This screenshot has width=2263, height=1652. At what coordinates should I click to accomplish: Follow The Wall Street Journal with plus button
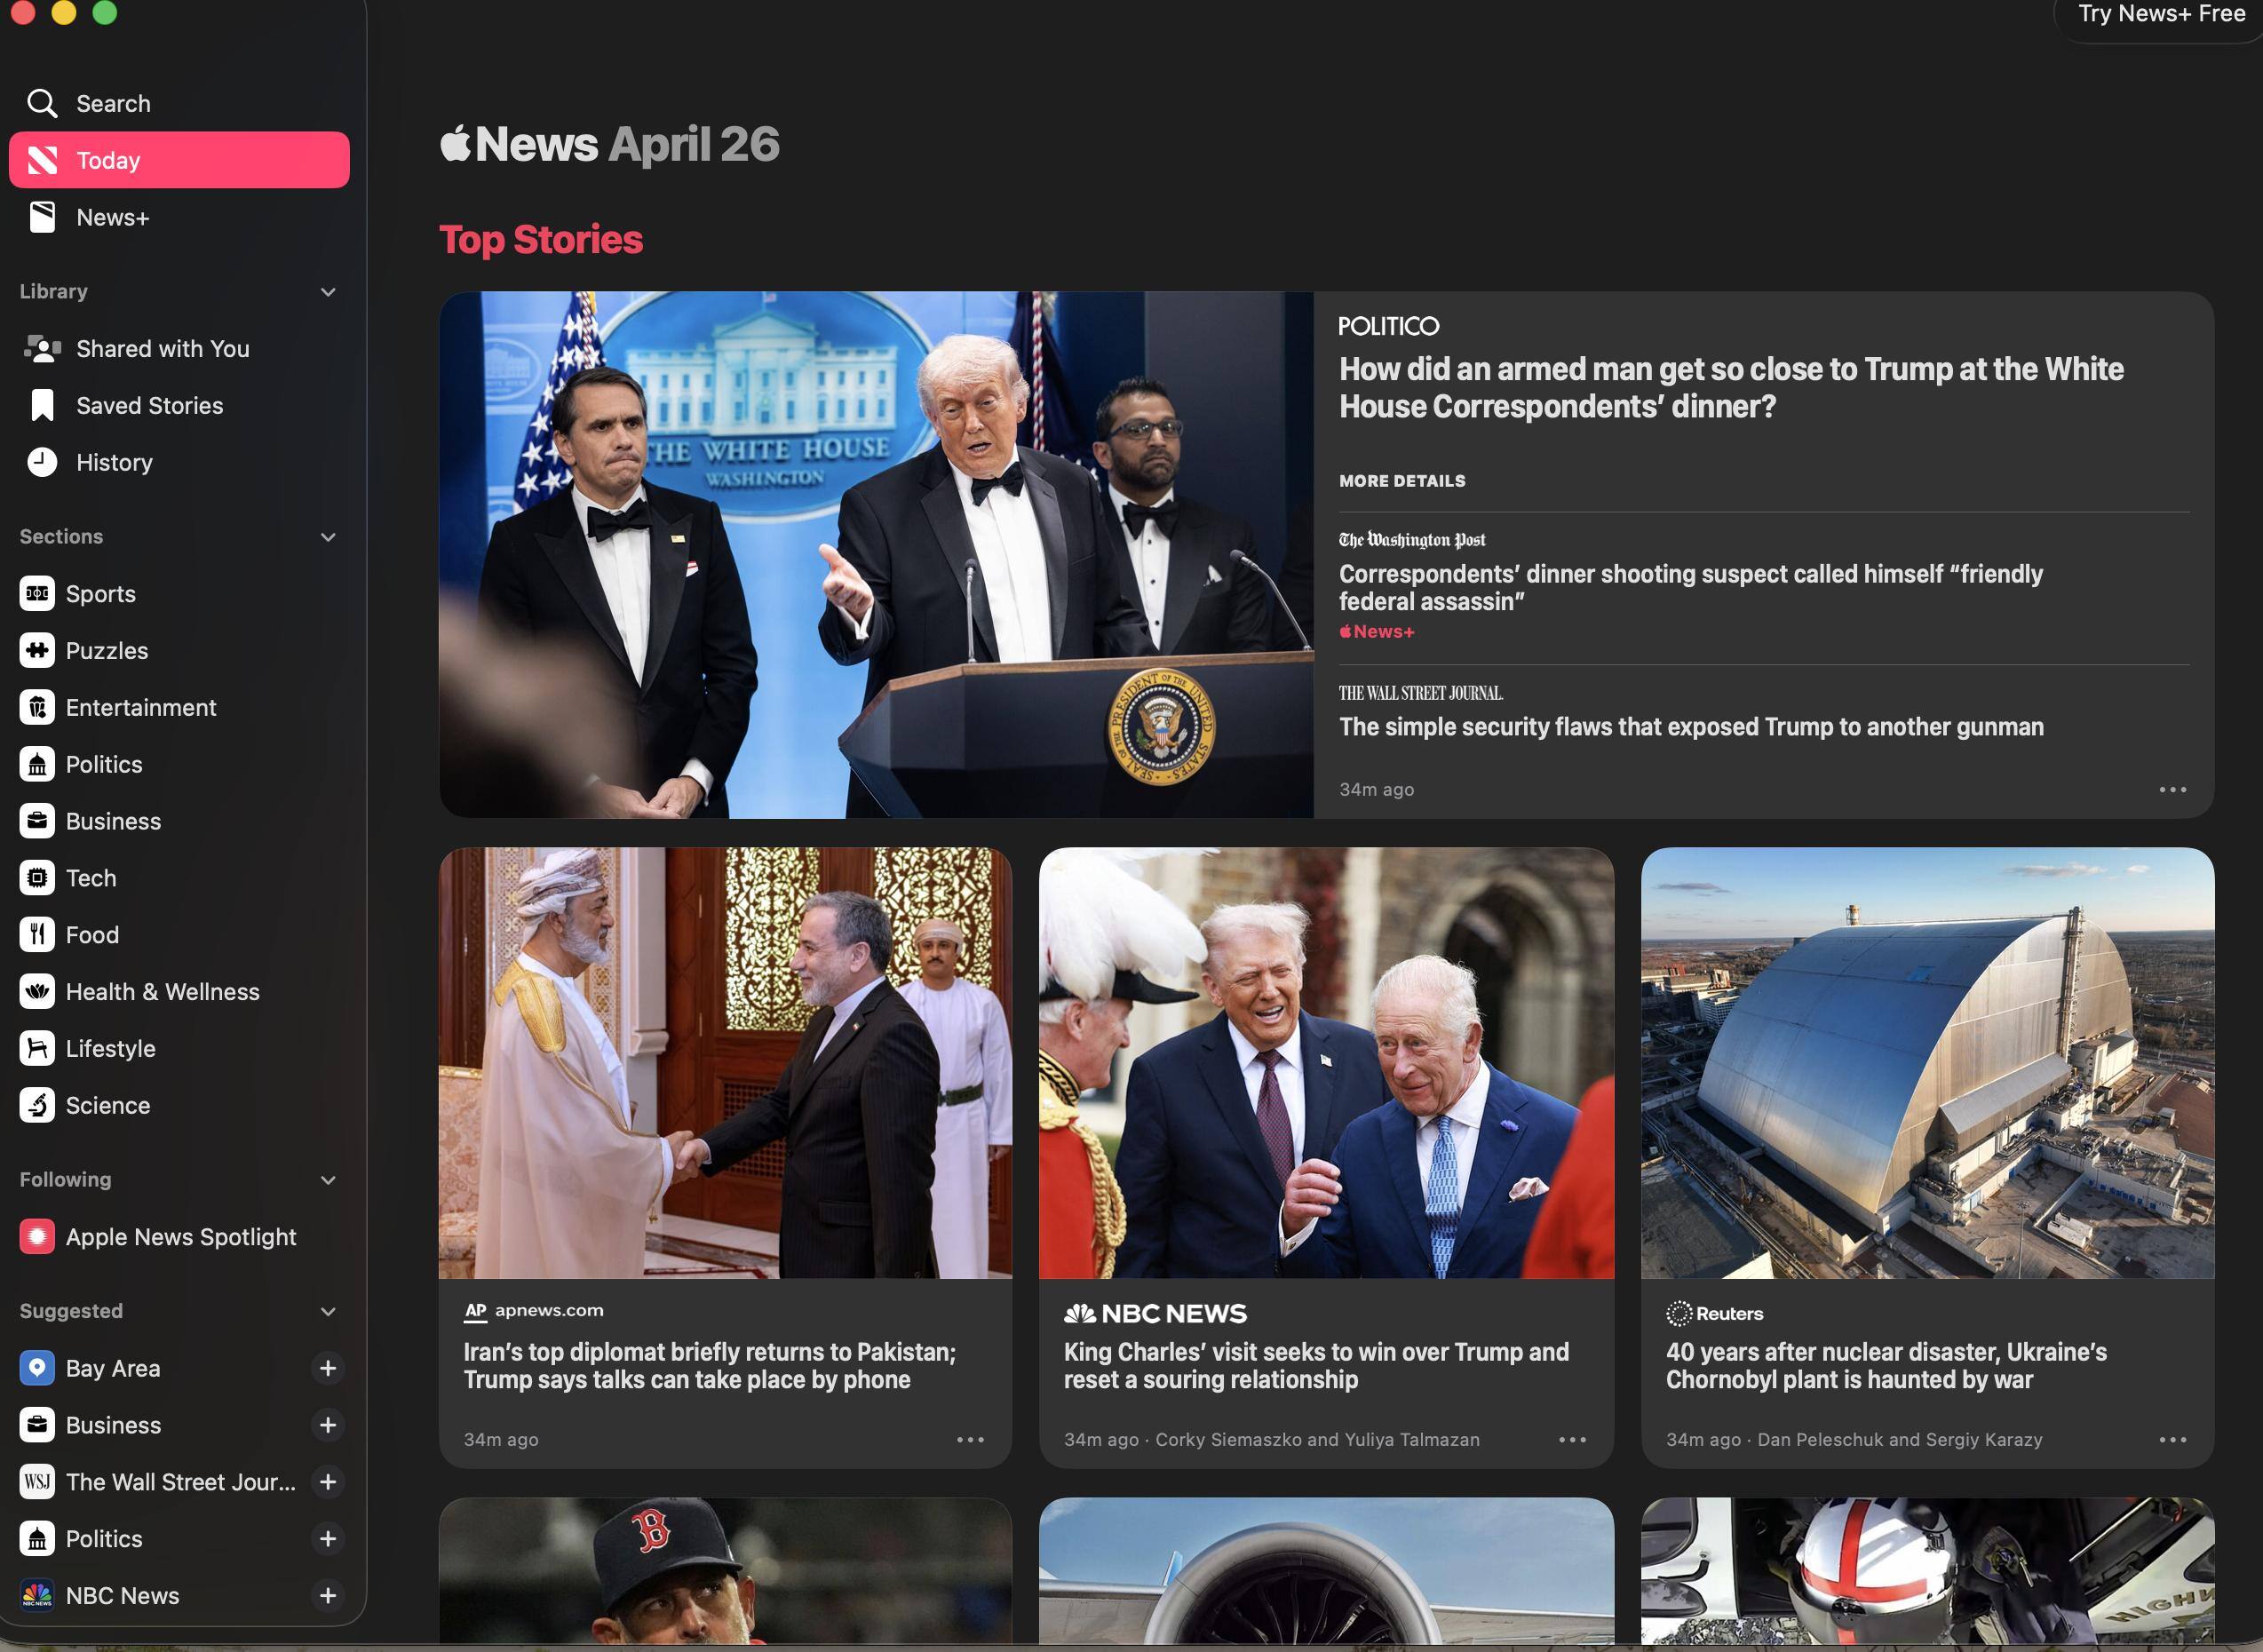(327, 1482)
